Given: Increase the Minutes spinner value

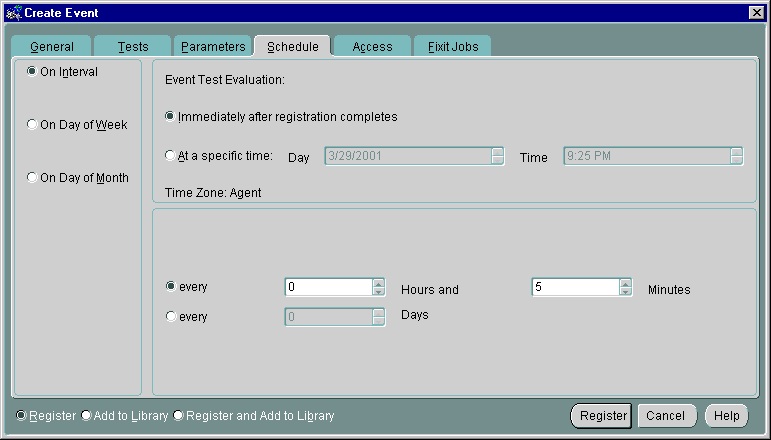Looking at the screenshot, I should click(625, 282).
